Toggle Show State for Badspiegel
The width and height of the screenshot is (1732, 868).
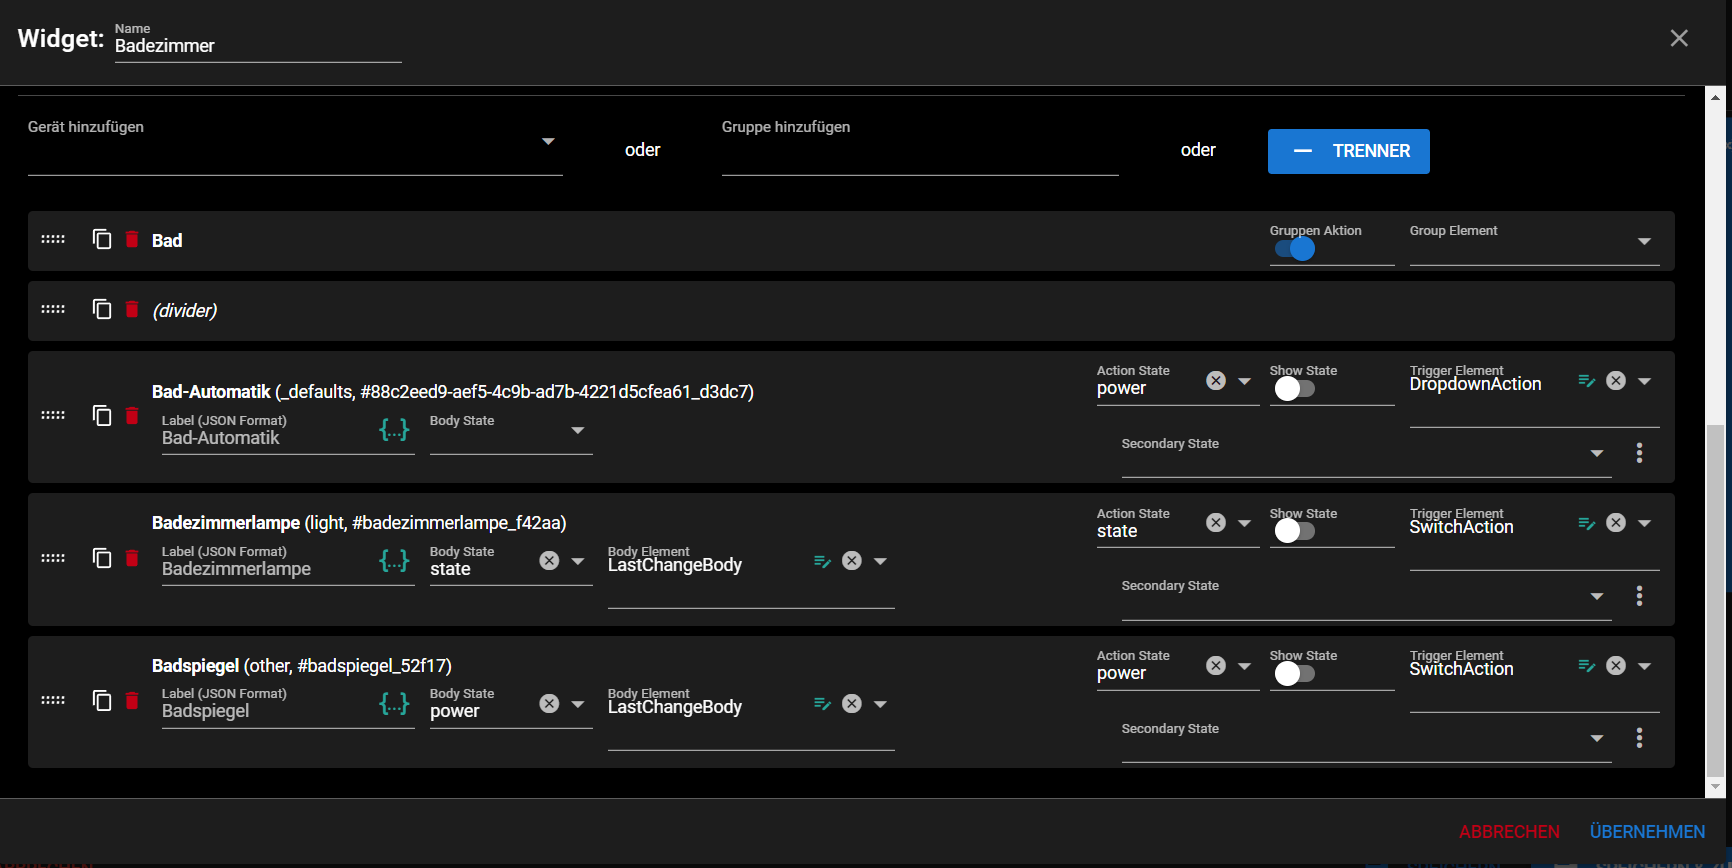tap(1295, 674)
